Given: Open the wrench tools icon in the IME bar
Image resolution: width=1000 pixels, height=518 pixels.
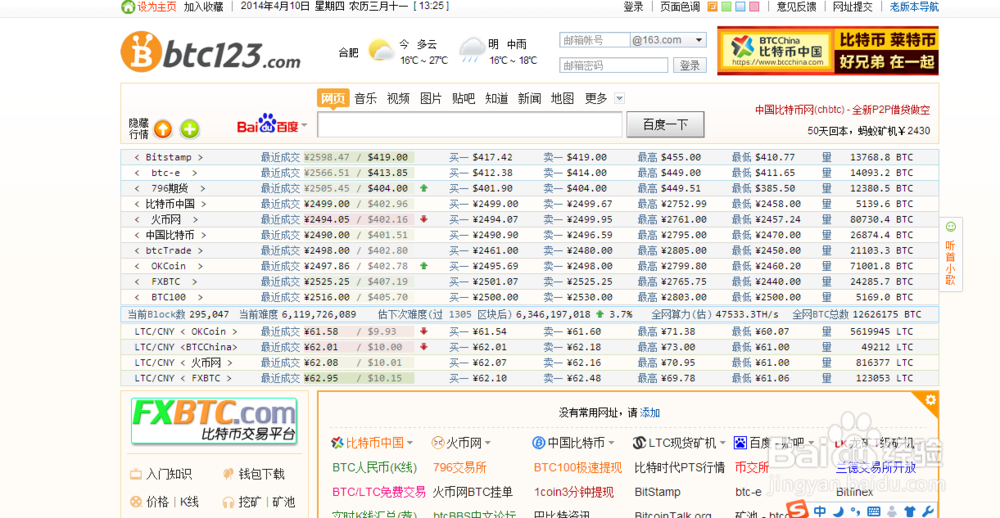Looking at the screenshot, I should coord(928,512).
